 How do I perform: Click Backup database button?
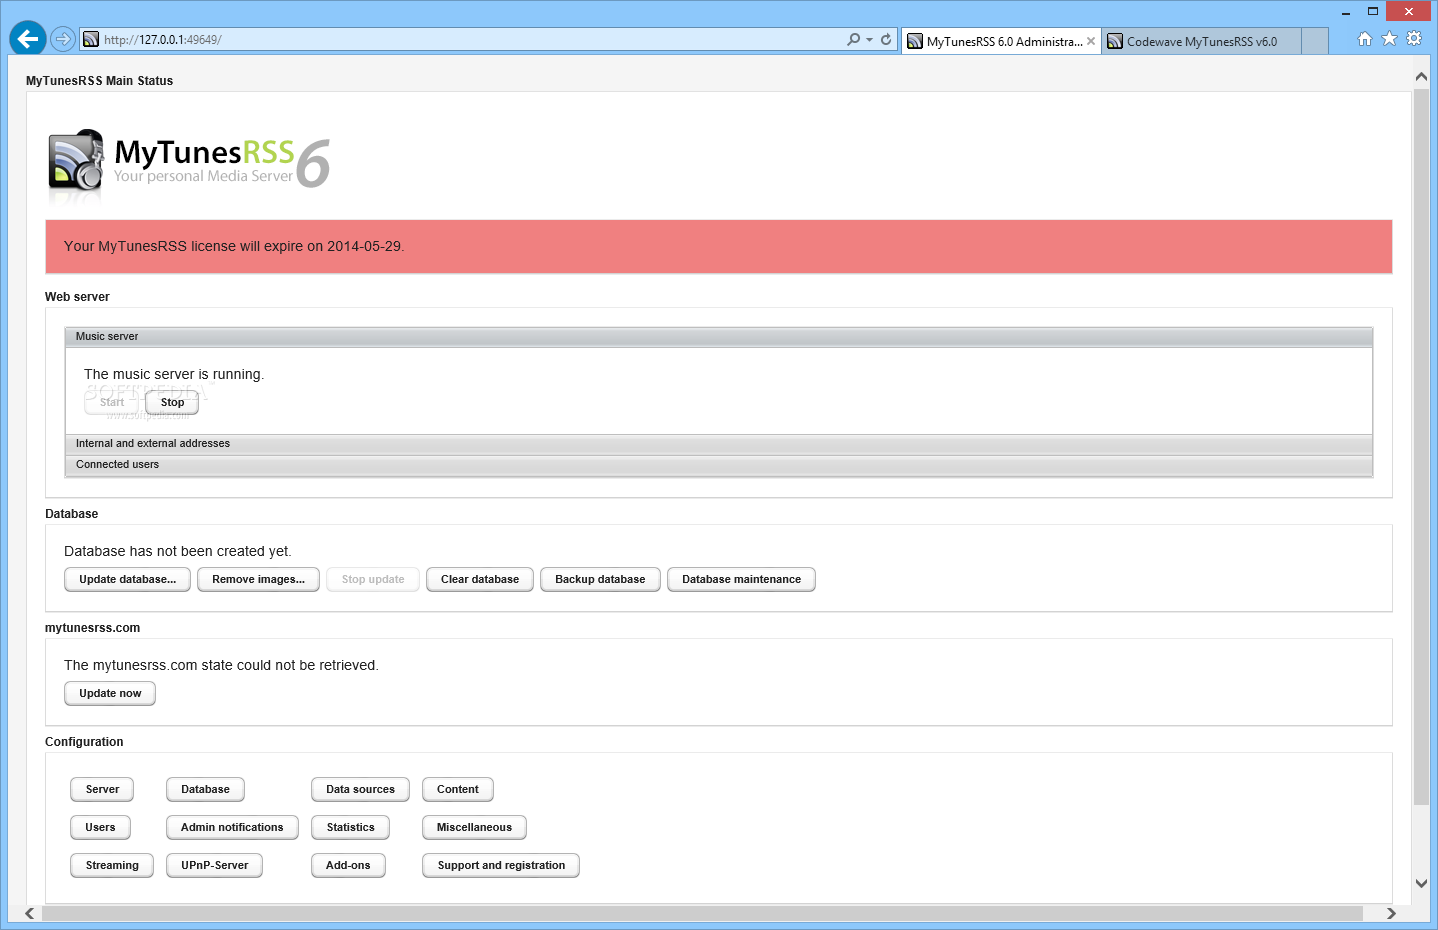[x=600, y=580]
